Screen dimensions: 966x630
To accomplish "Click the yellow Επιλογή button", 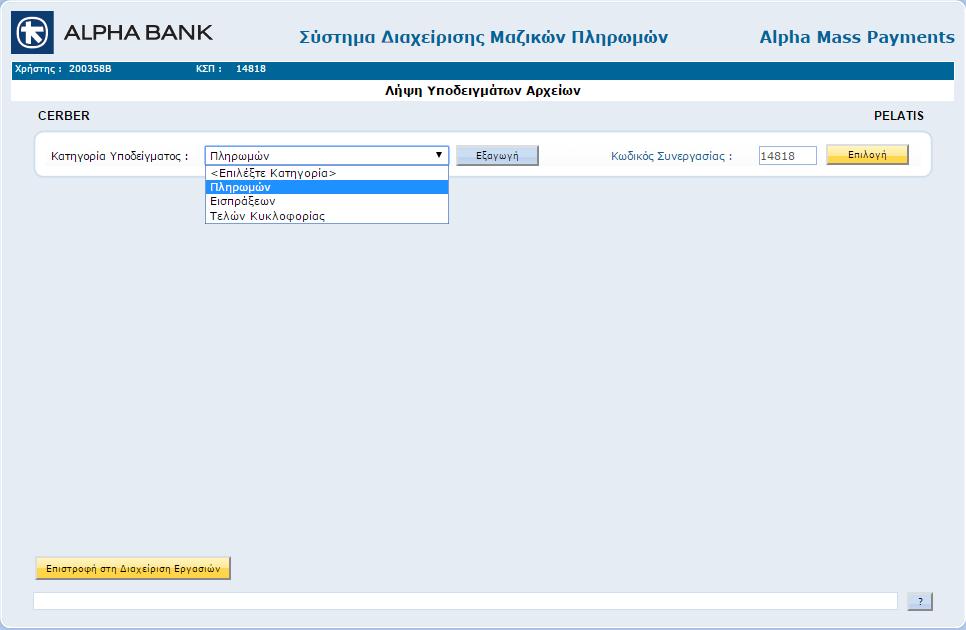I will (867, 155).
